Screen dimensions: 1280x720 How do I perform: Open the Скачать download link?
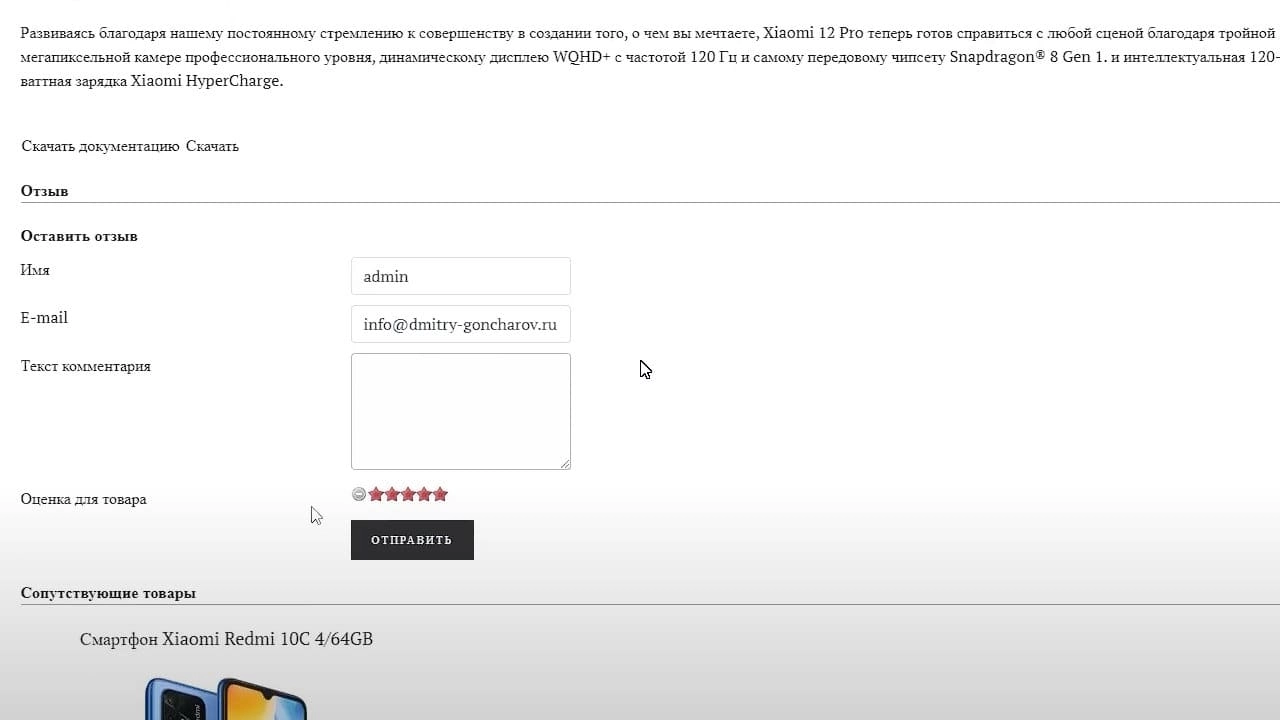(212, 146)
